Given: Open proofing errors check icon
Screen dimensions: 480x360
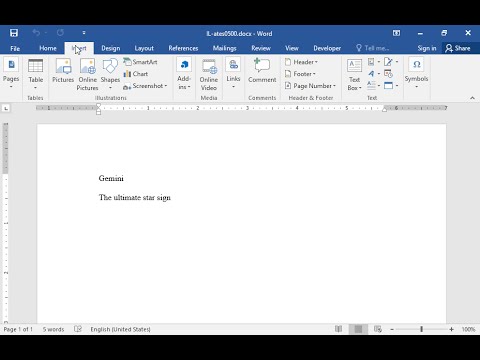Looking at the screenshot, I should [x=78, y=329].
